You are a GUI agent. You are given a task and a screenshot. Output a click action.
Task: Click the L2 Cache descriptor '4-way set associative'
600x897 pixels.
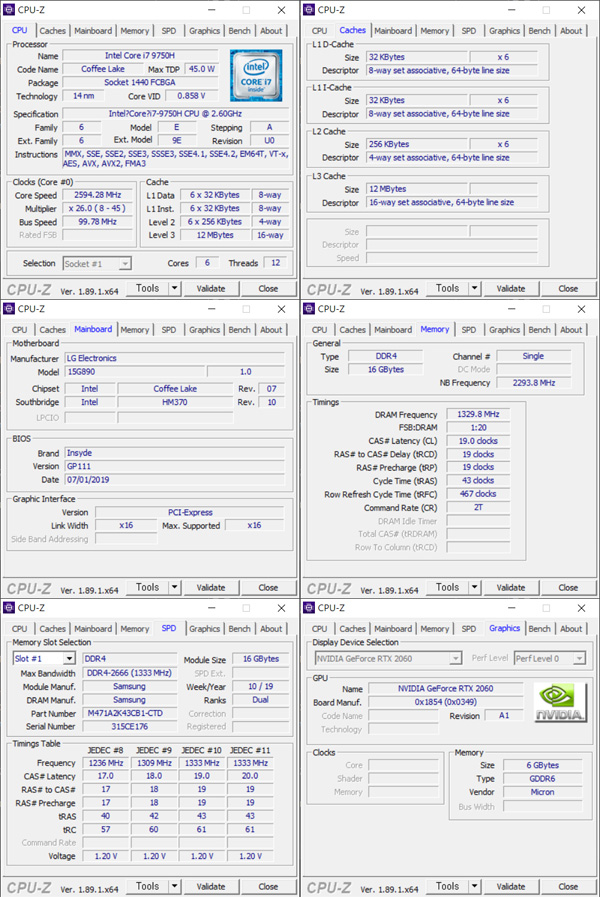tap(452, 157)
